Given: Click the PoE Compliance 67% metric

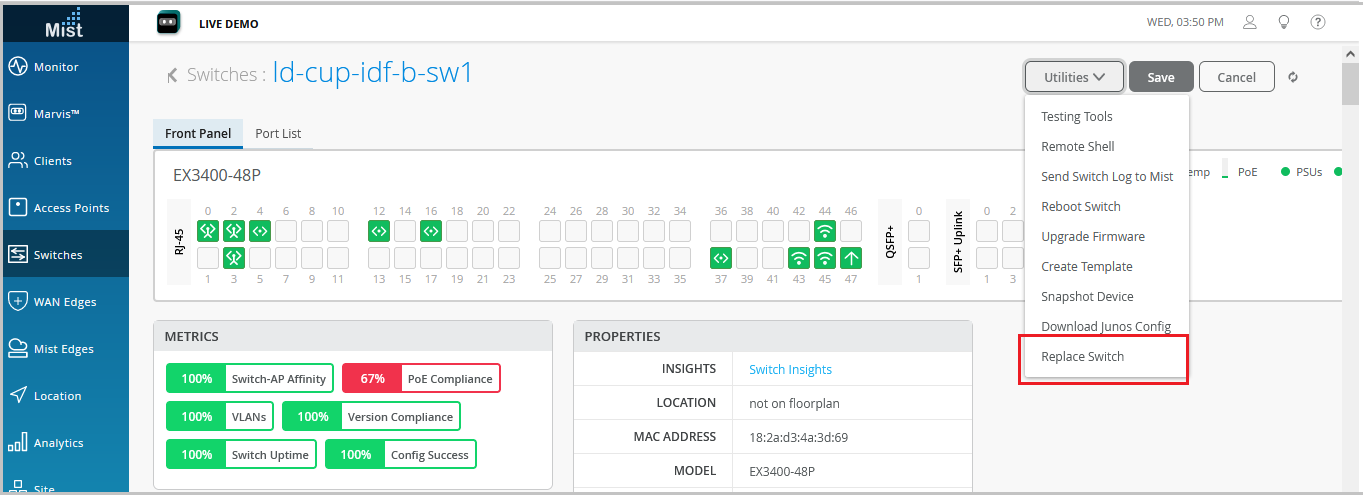Looking at the screenshot, I should [421, 379].
